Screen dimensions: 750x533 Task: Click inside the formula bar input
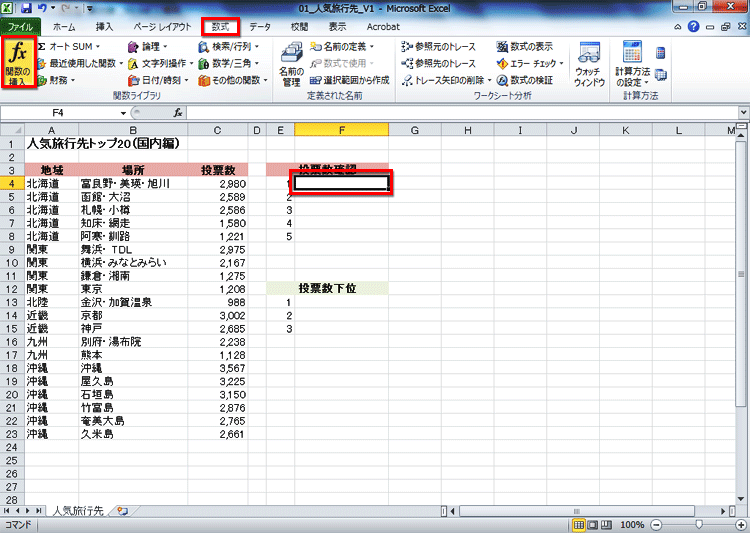pos(462,113)
